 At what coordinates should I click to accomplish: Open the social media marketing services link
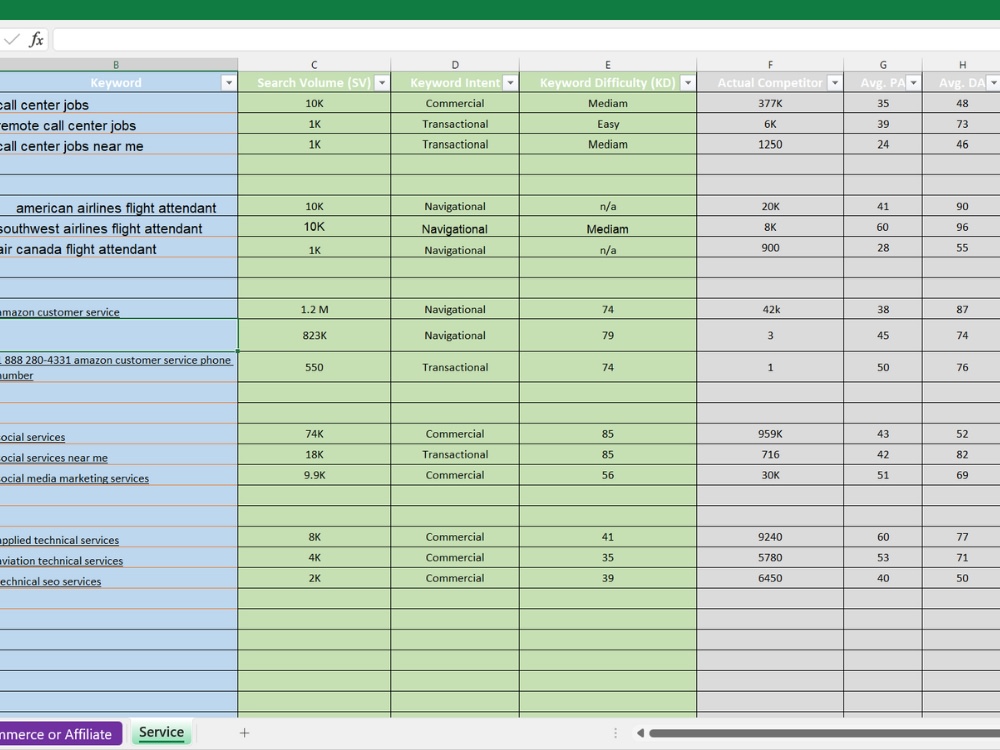(74, 478)
